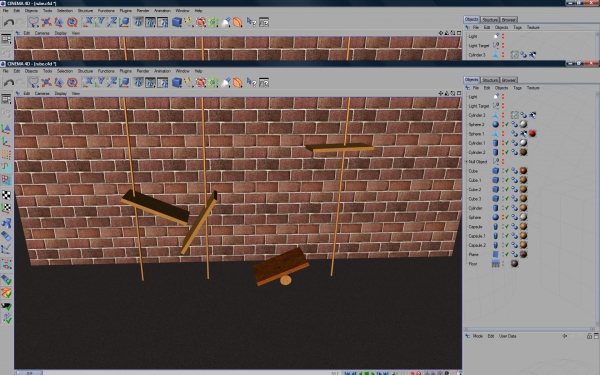Open Texture menu in front Objects manager
Viewport: 600px width, 375px height.
(x=533, y=88)
